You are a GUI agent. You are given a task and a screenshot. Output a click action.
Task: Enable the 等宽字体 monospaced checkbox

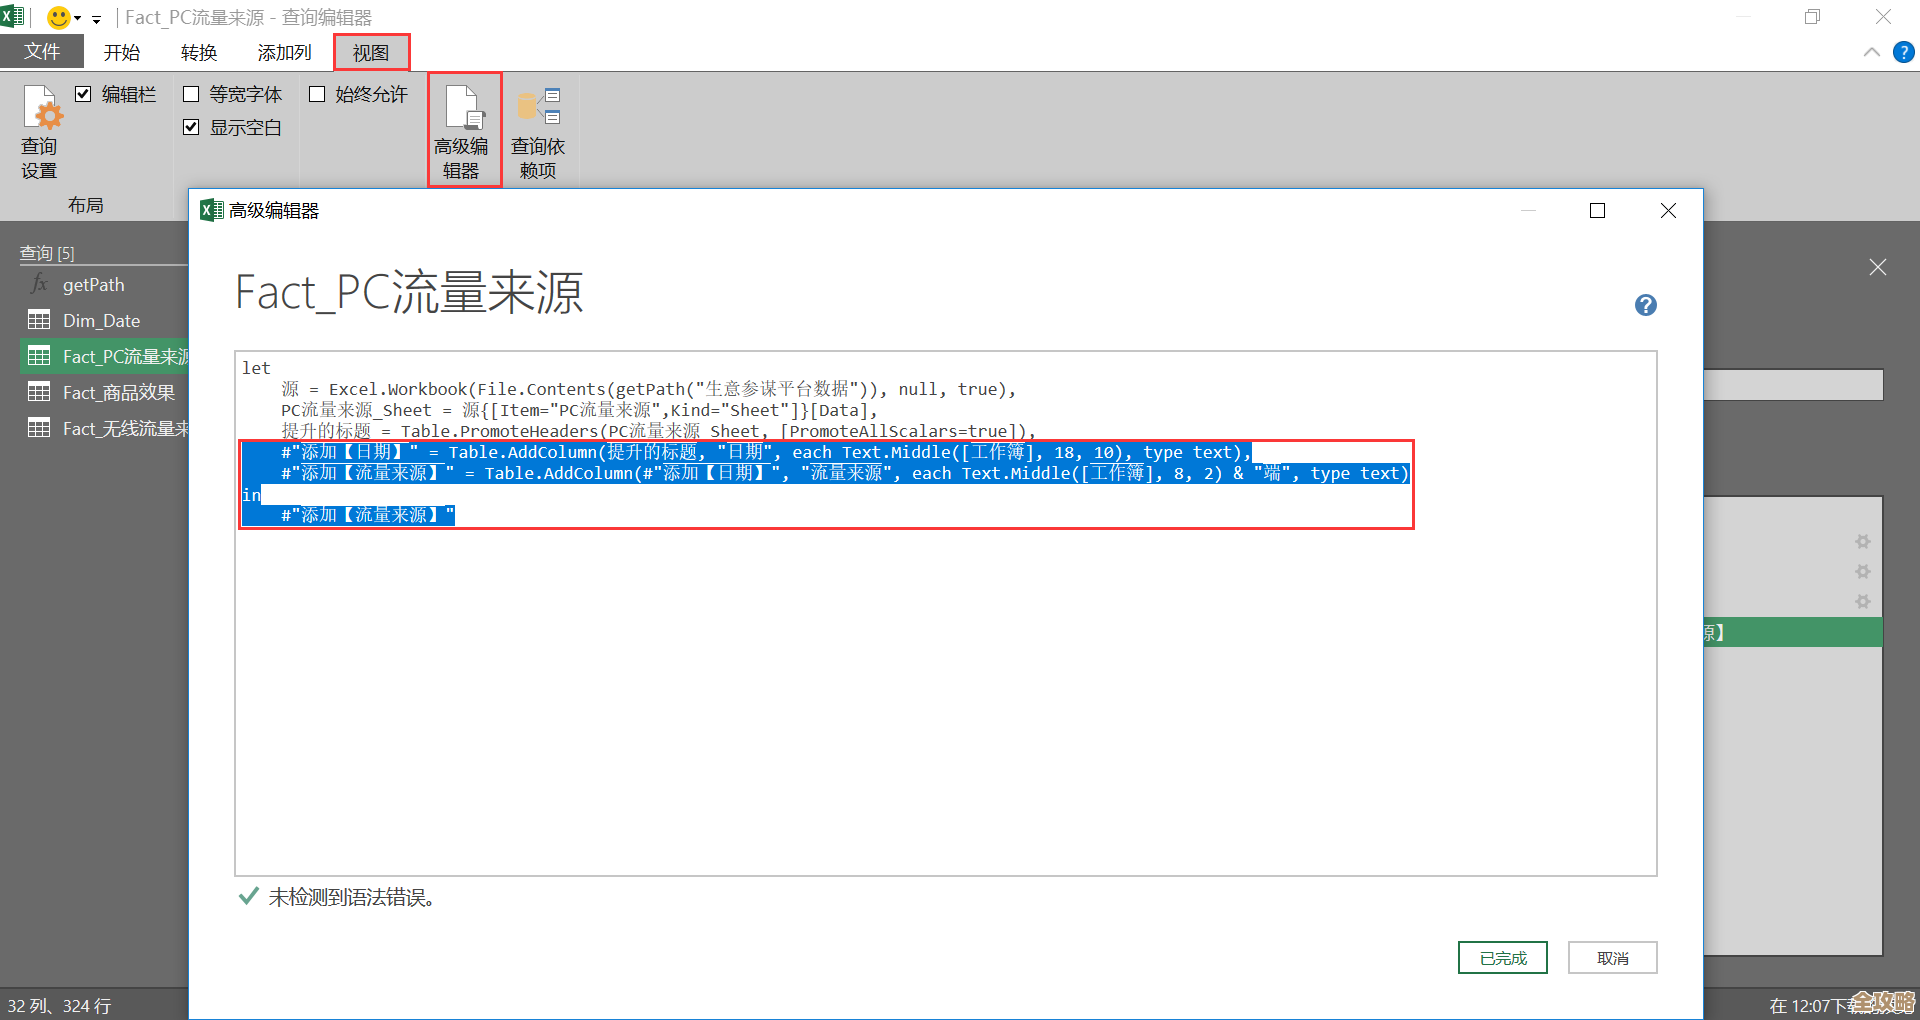point(191,94)
